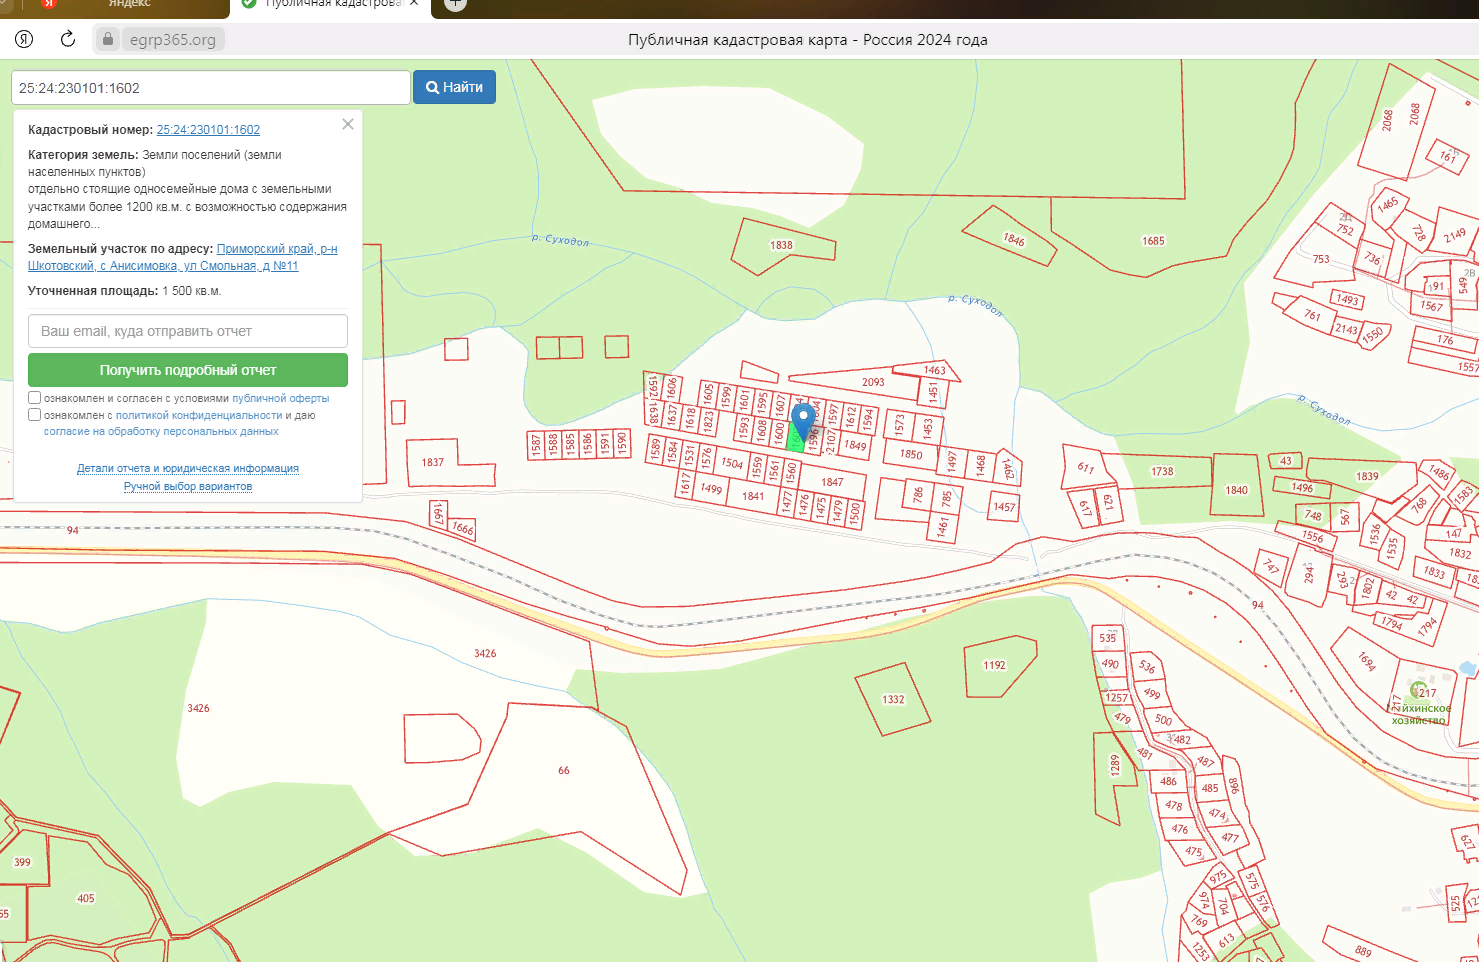Open cadastral number 25:24:230101:1602 link
1479x962 pixels.
208,130
